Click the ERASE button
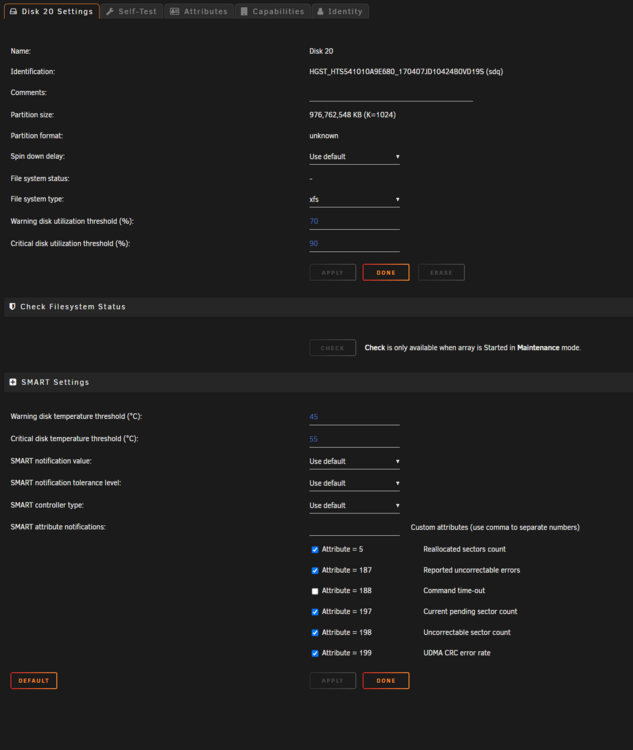The image size is (633, 750). click(x=441, y=273)
